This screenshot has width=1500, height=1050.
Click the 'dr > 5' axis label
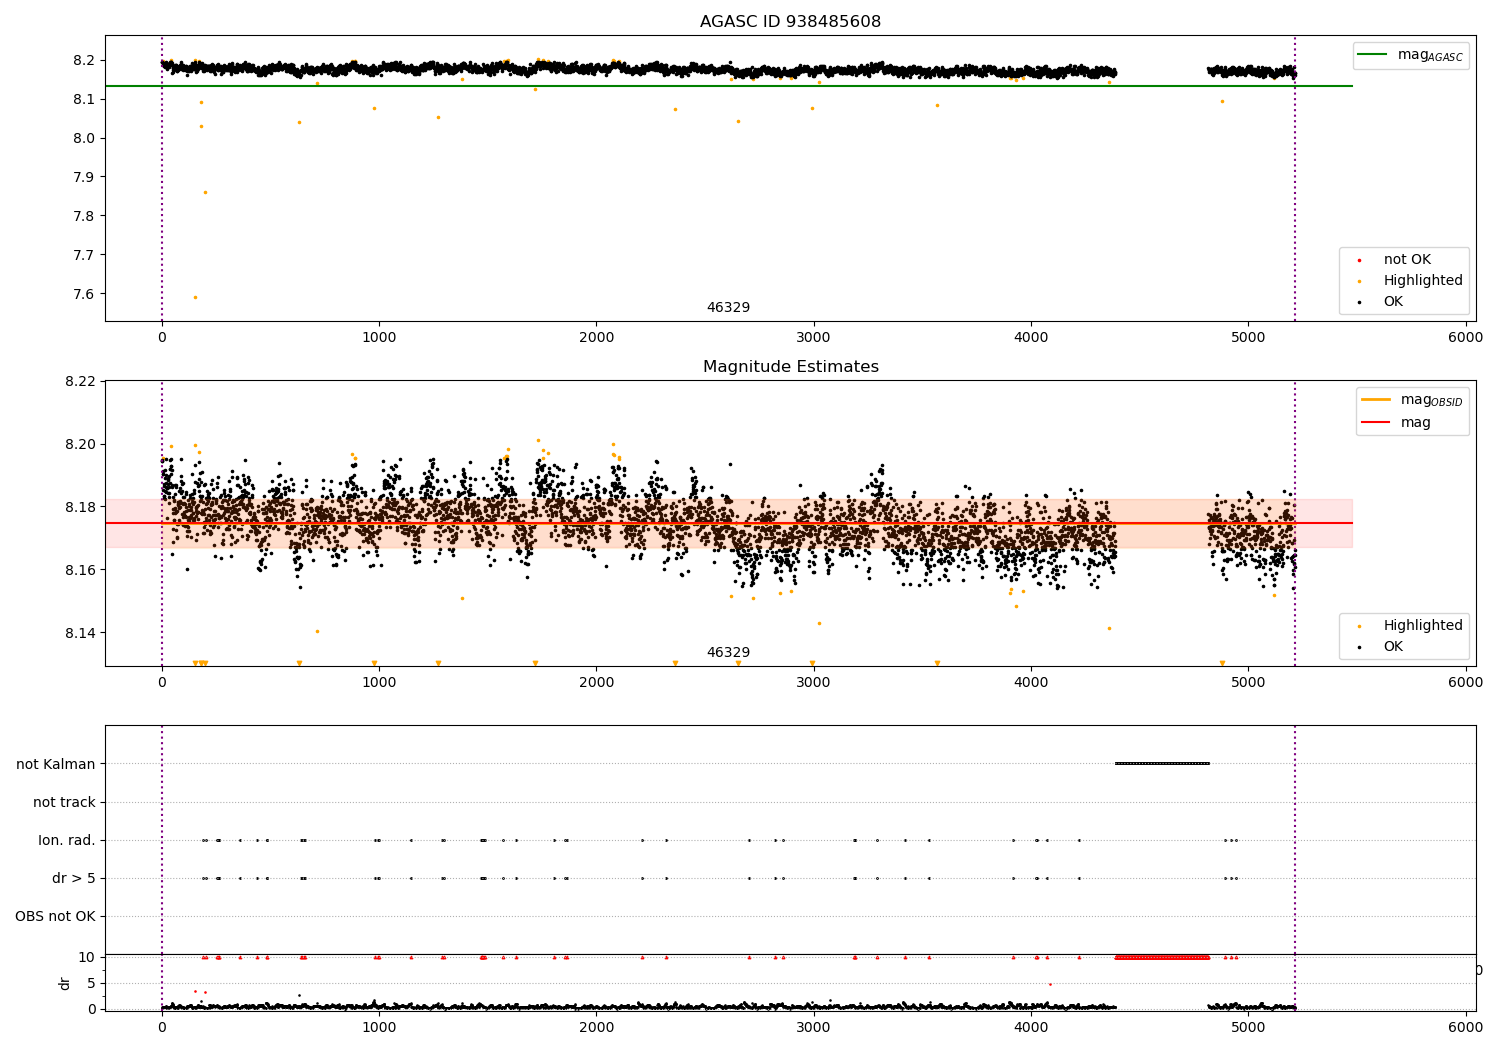74,878
